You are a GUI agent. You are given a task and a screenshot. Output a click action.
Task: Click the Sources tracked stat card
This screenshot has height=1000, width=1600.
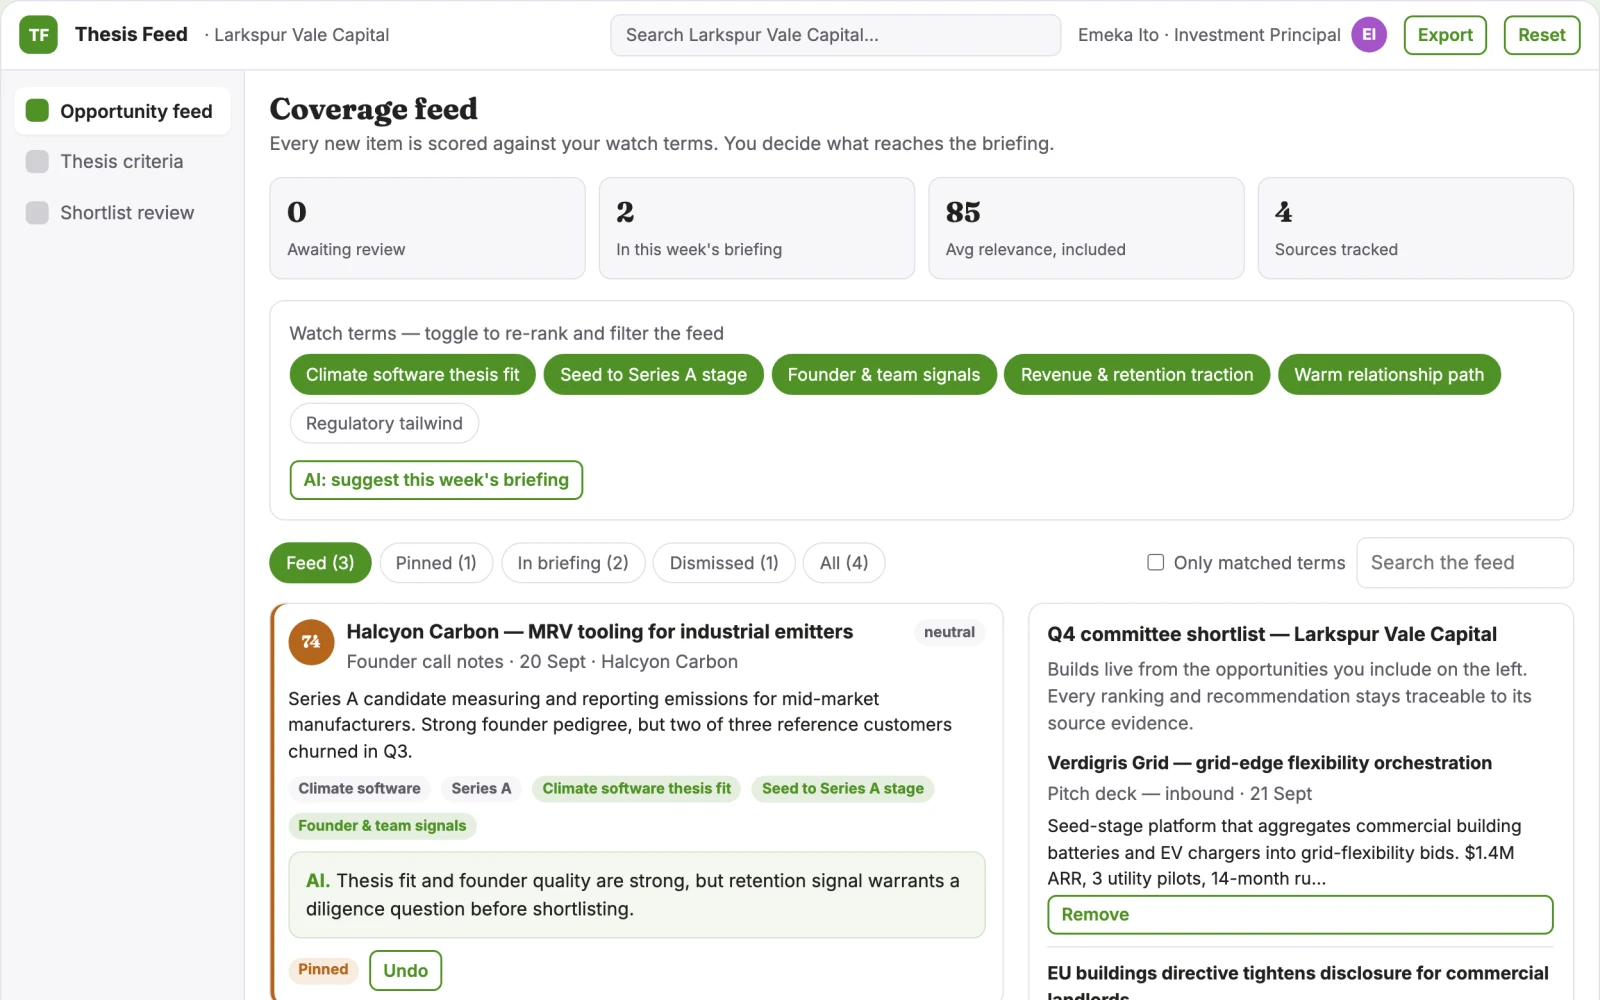click(x=1415, y=228)
